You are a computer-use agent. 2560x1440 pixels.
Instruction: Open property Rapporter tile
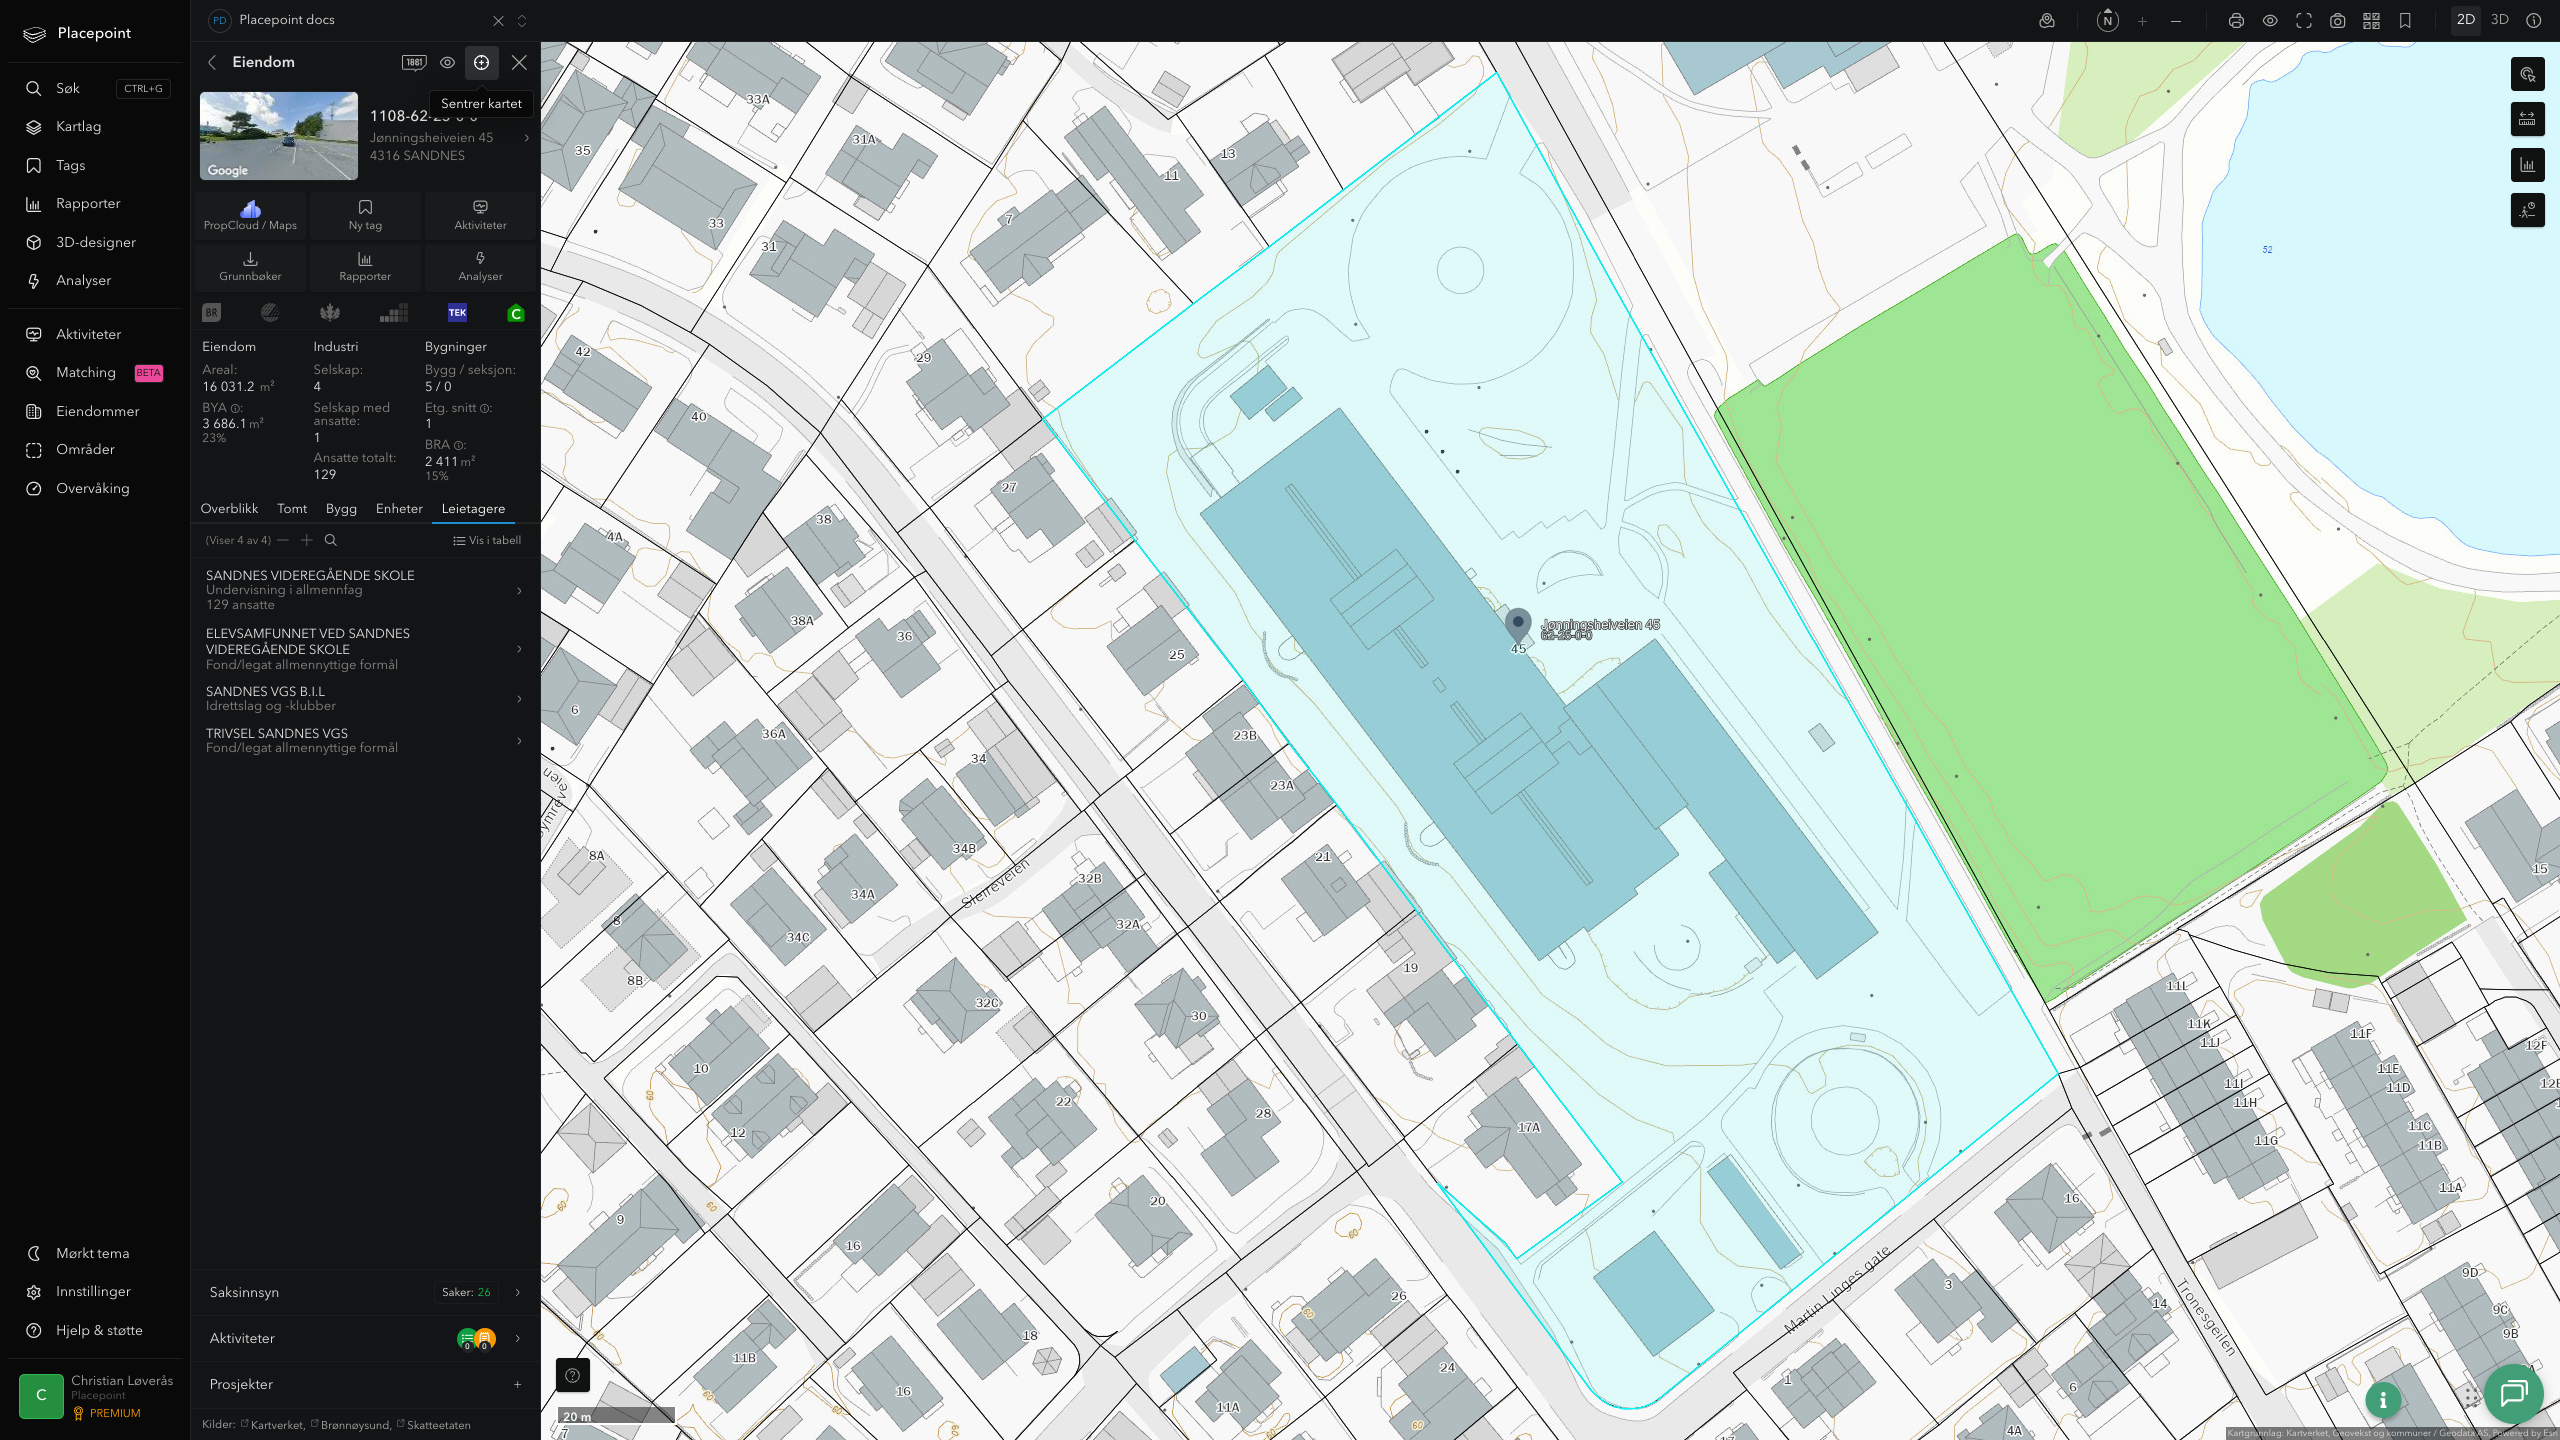365,266
